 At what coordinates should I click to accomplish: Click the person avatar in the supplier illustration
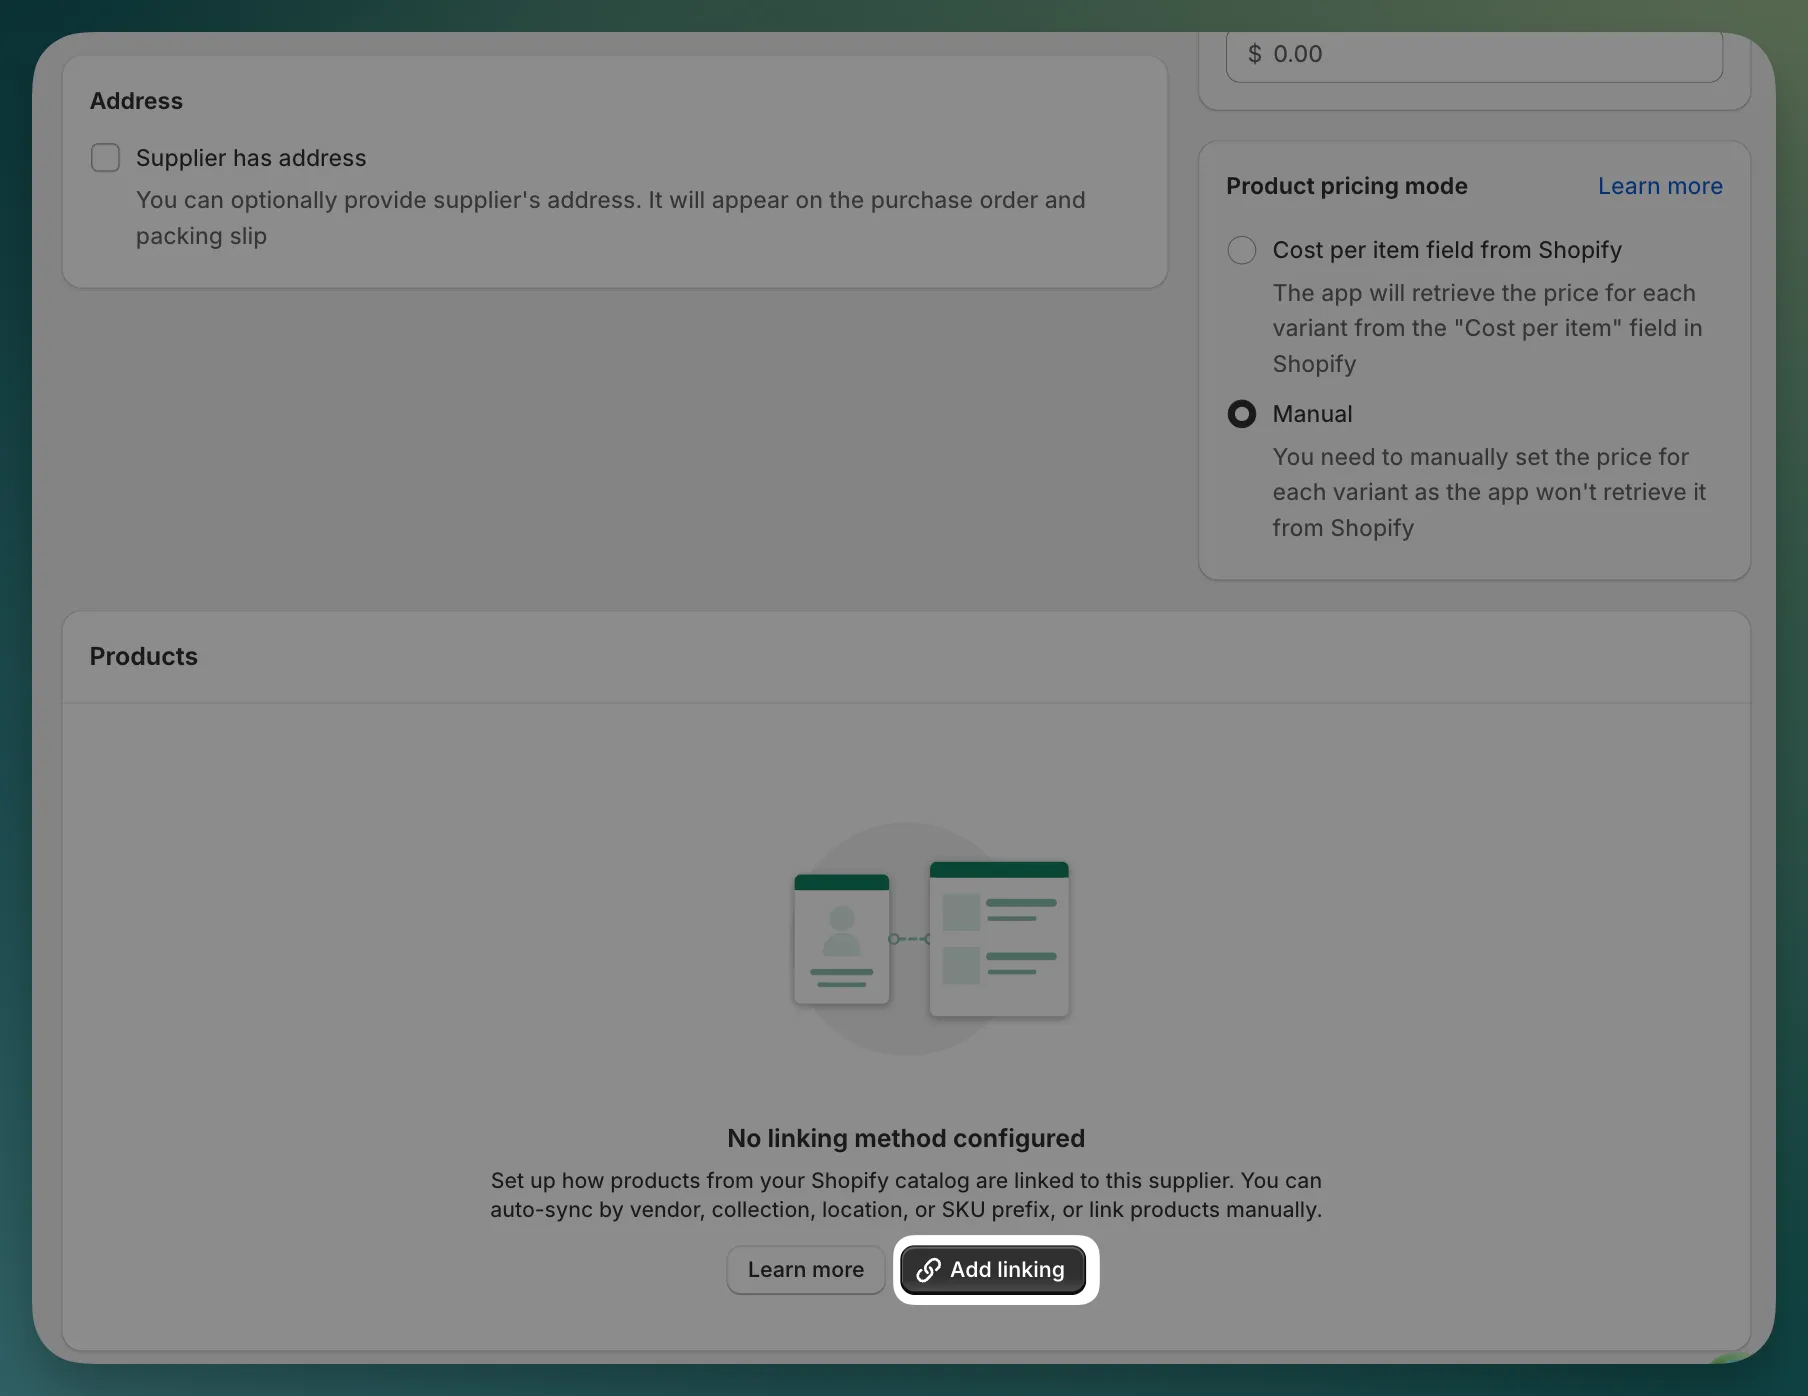(841, 930)
